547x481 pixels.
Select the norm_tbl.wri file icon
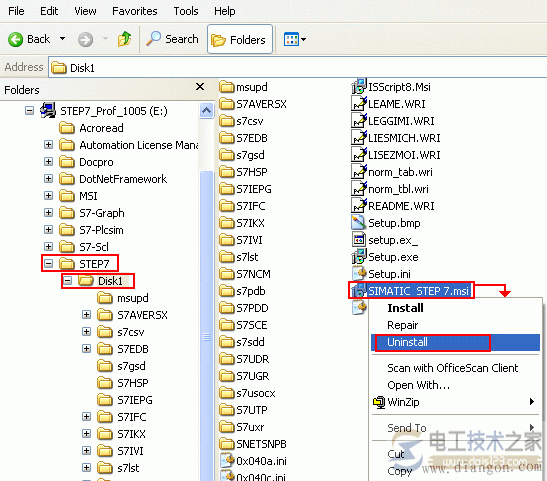(359, 189)
